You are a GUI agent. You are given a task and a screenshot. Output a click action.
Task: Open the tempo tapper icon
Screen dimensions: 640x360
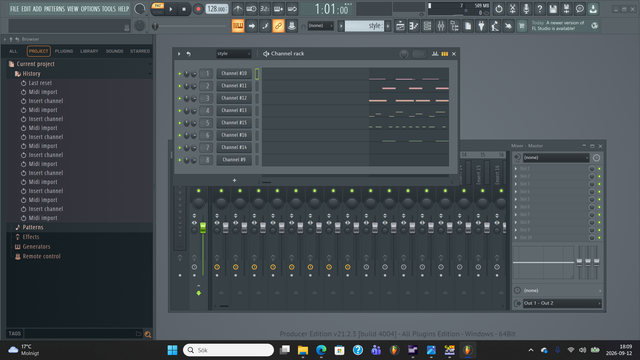(495, 26)
